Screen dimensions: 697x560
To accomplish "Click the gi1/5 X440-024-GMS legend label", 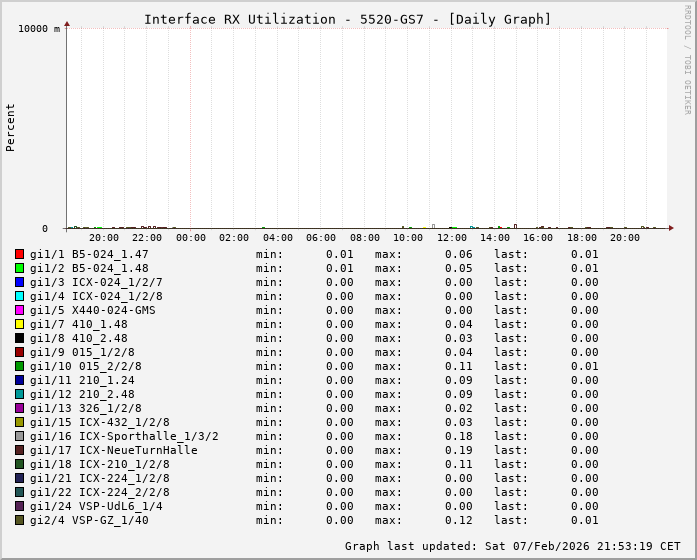I will coord(93,310).
